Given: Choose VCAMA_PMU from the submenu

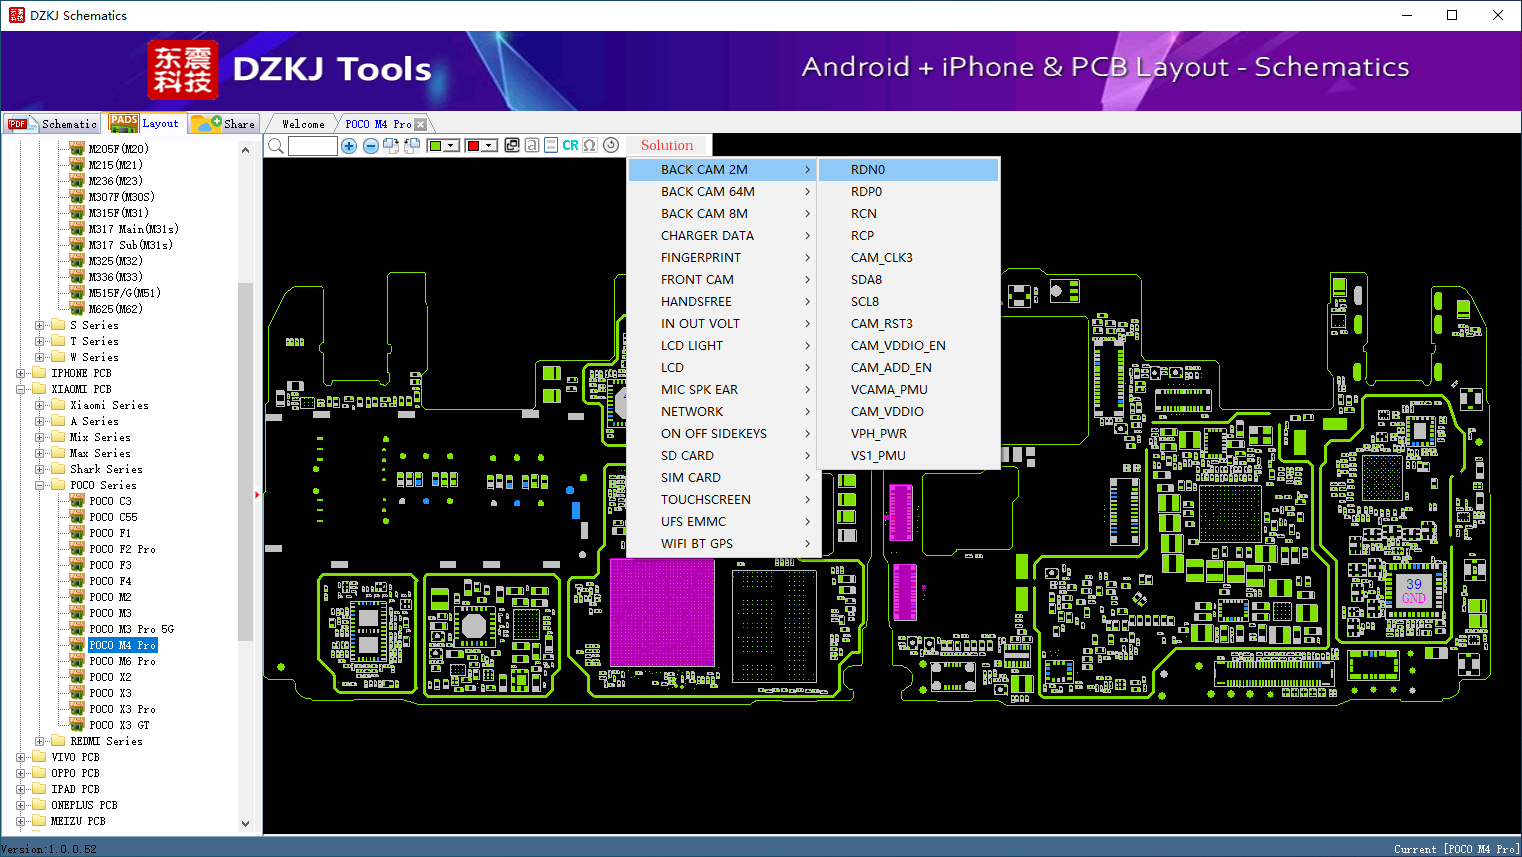Looking at the screenshot, I should pyautogui.click(x=908, y=390).
